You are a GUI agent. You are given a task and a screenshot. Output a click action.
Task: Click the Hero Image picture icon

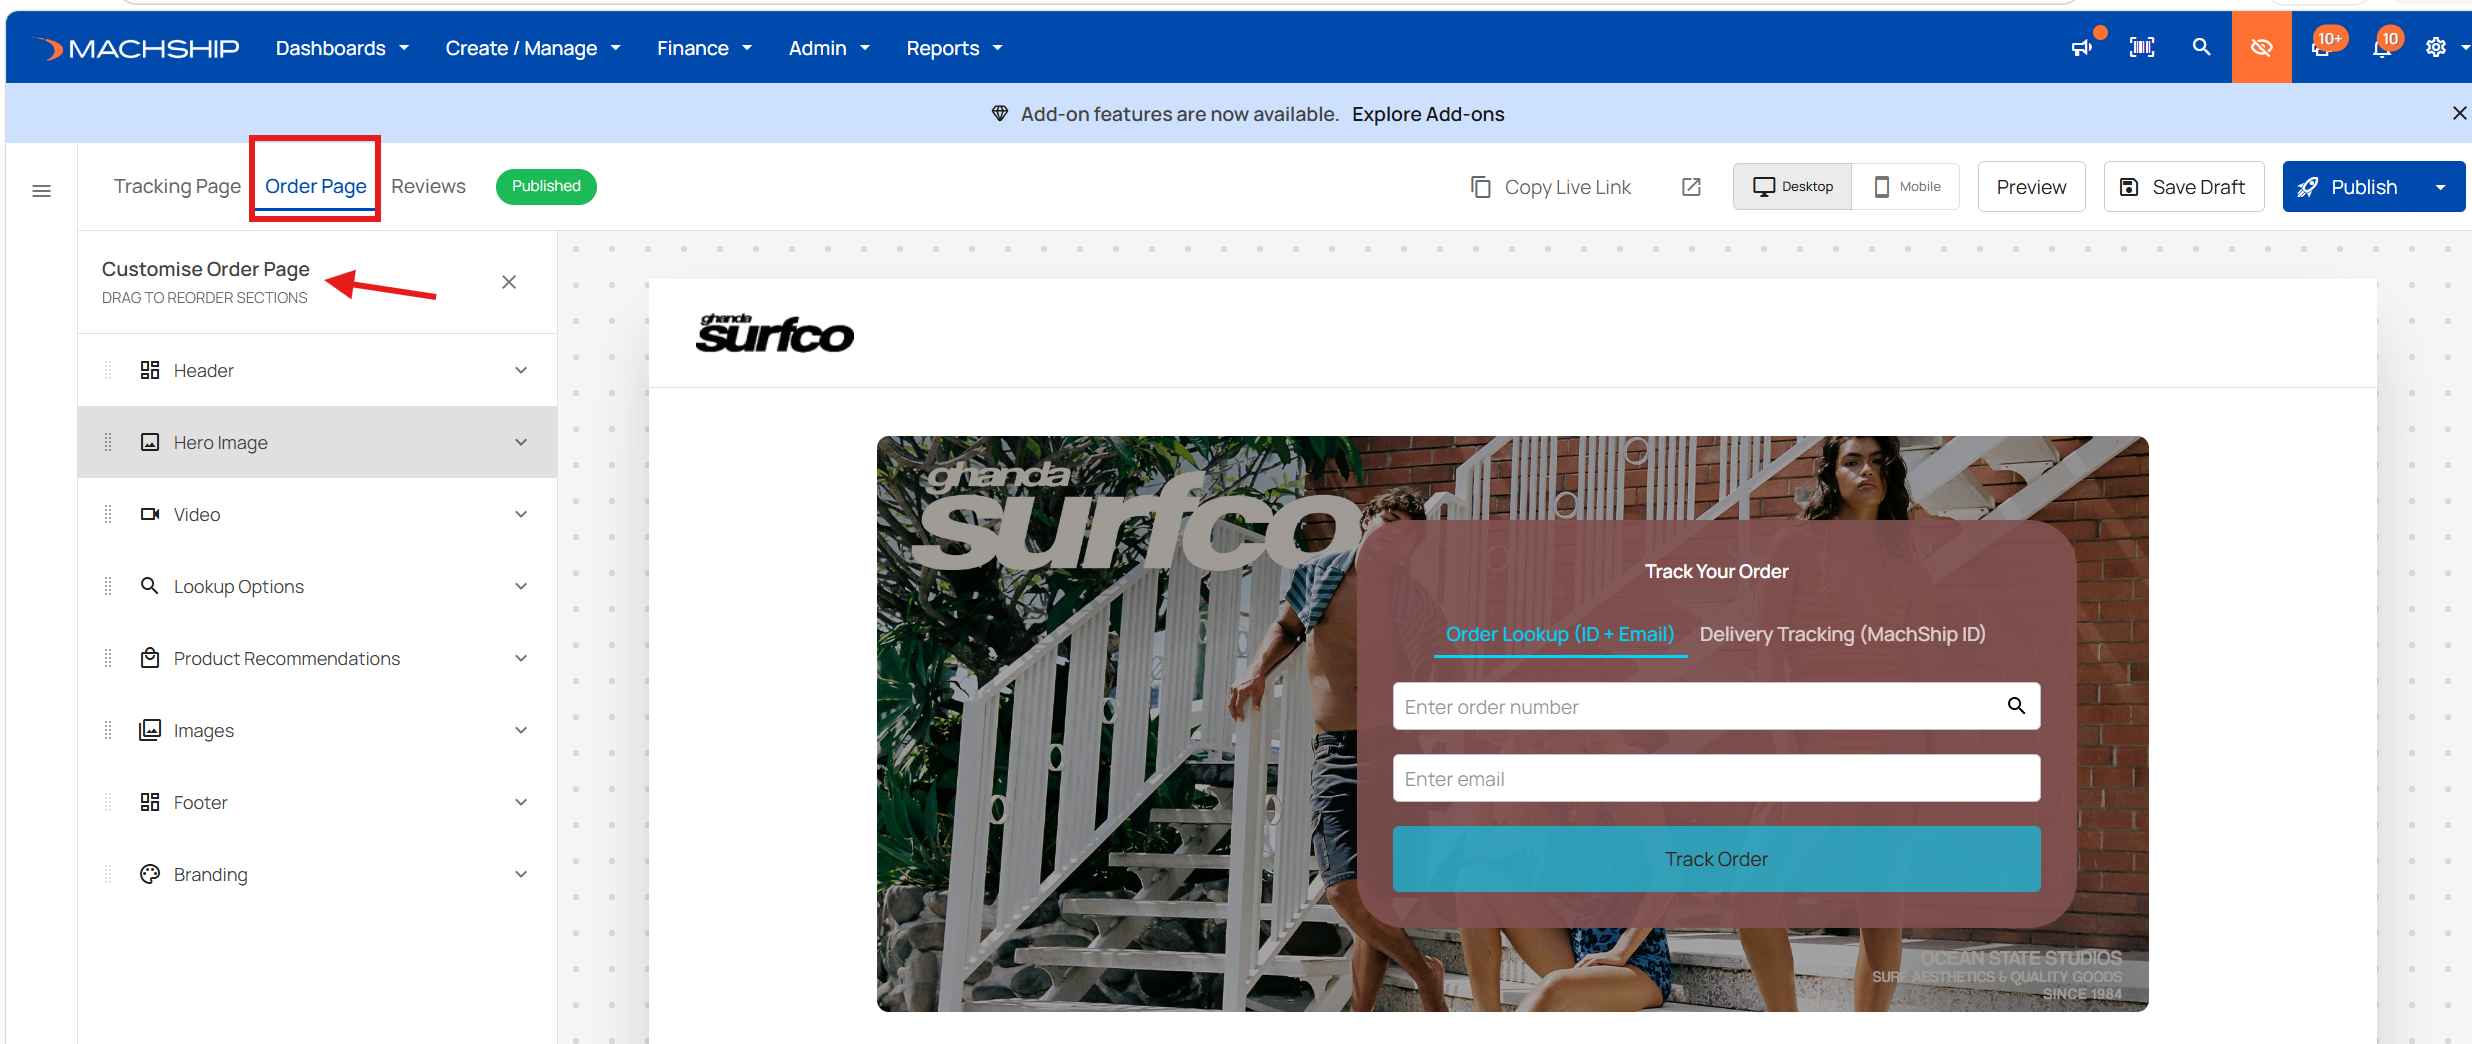(x=150, y=442)
